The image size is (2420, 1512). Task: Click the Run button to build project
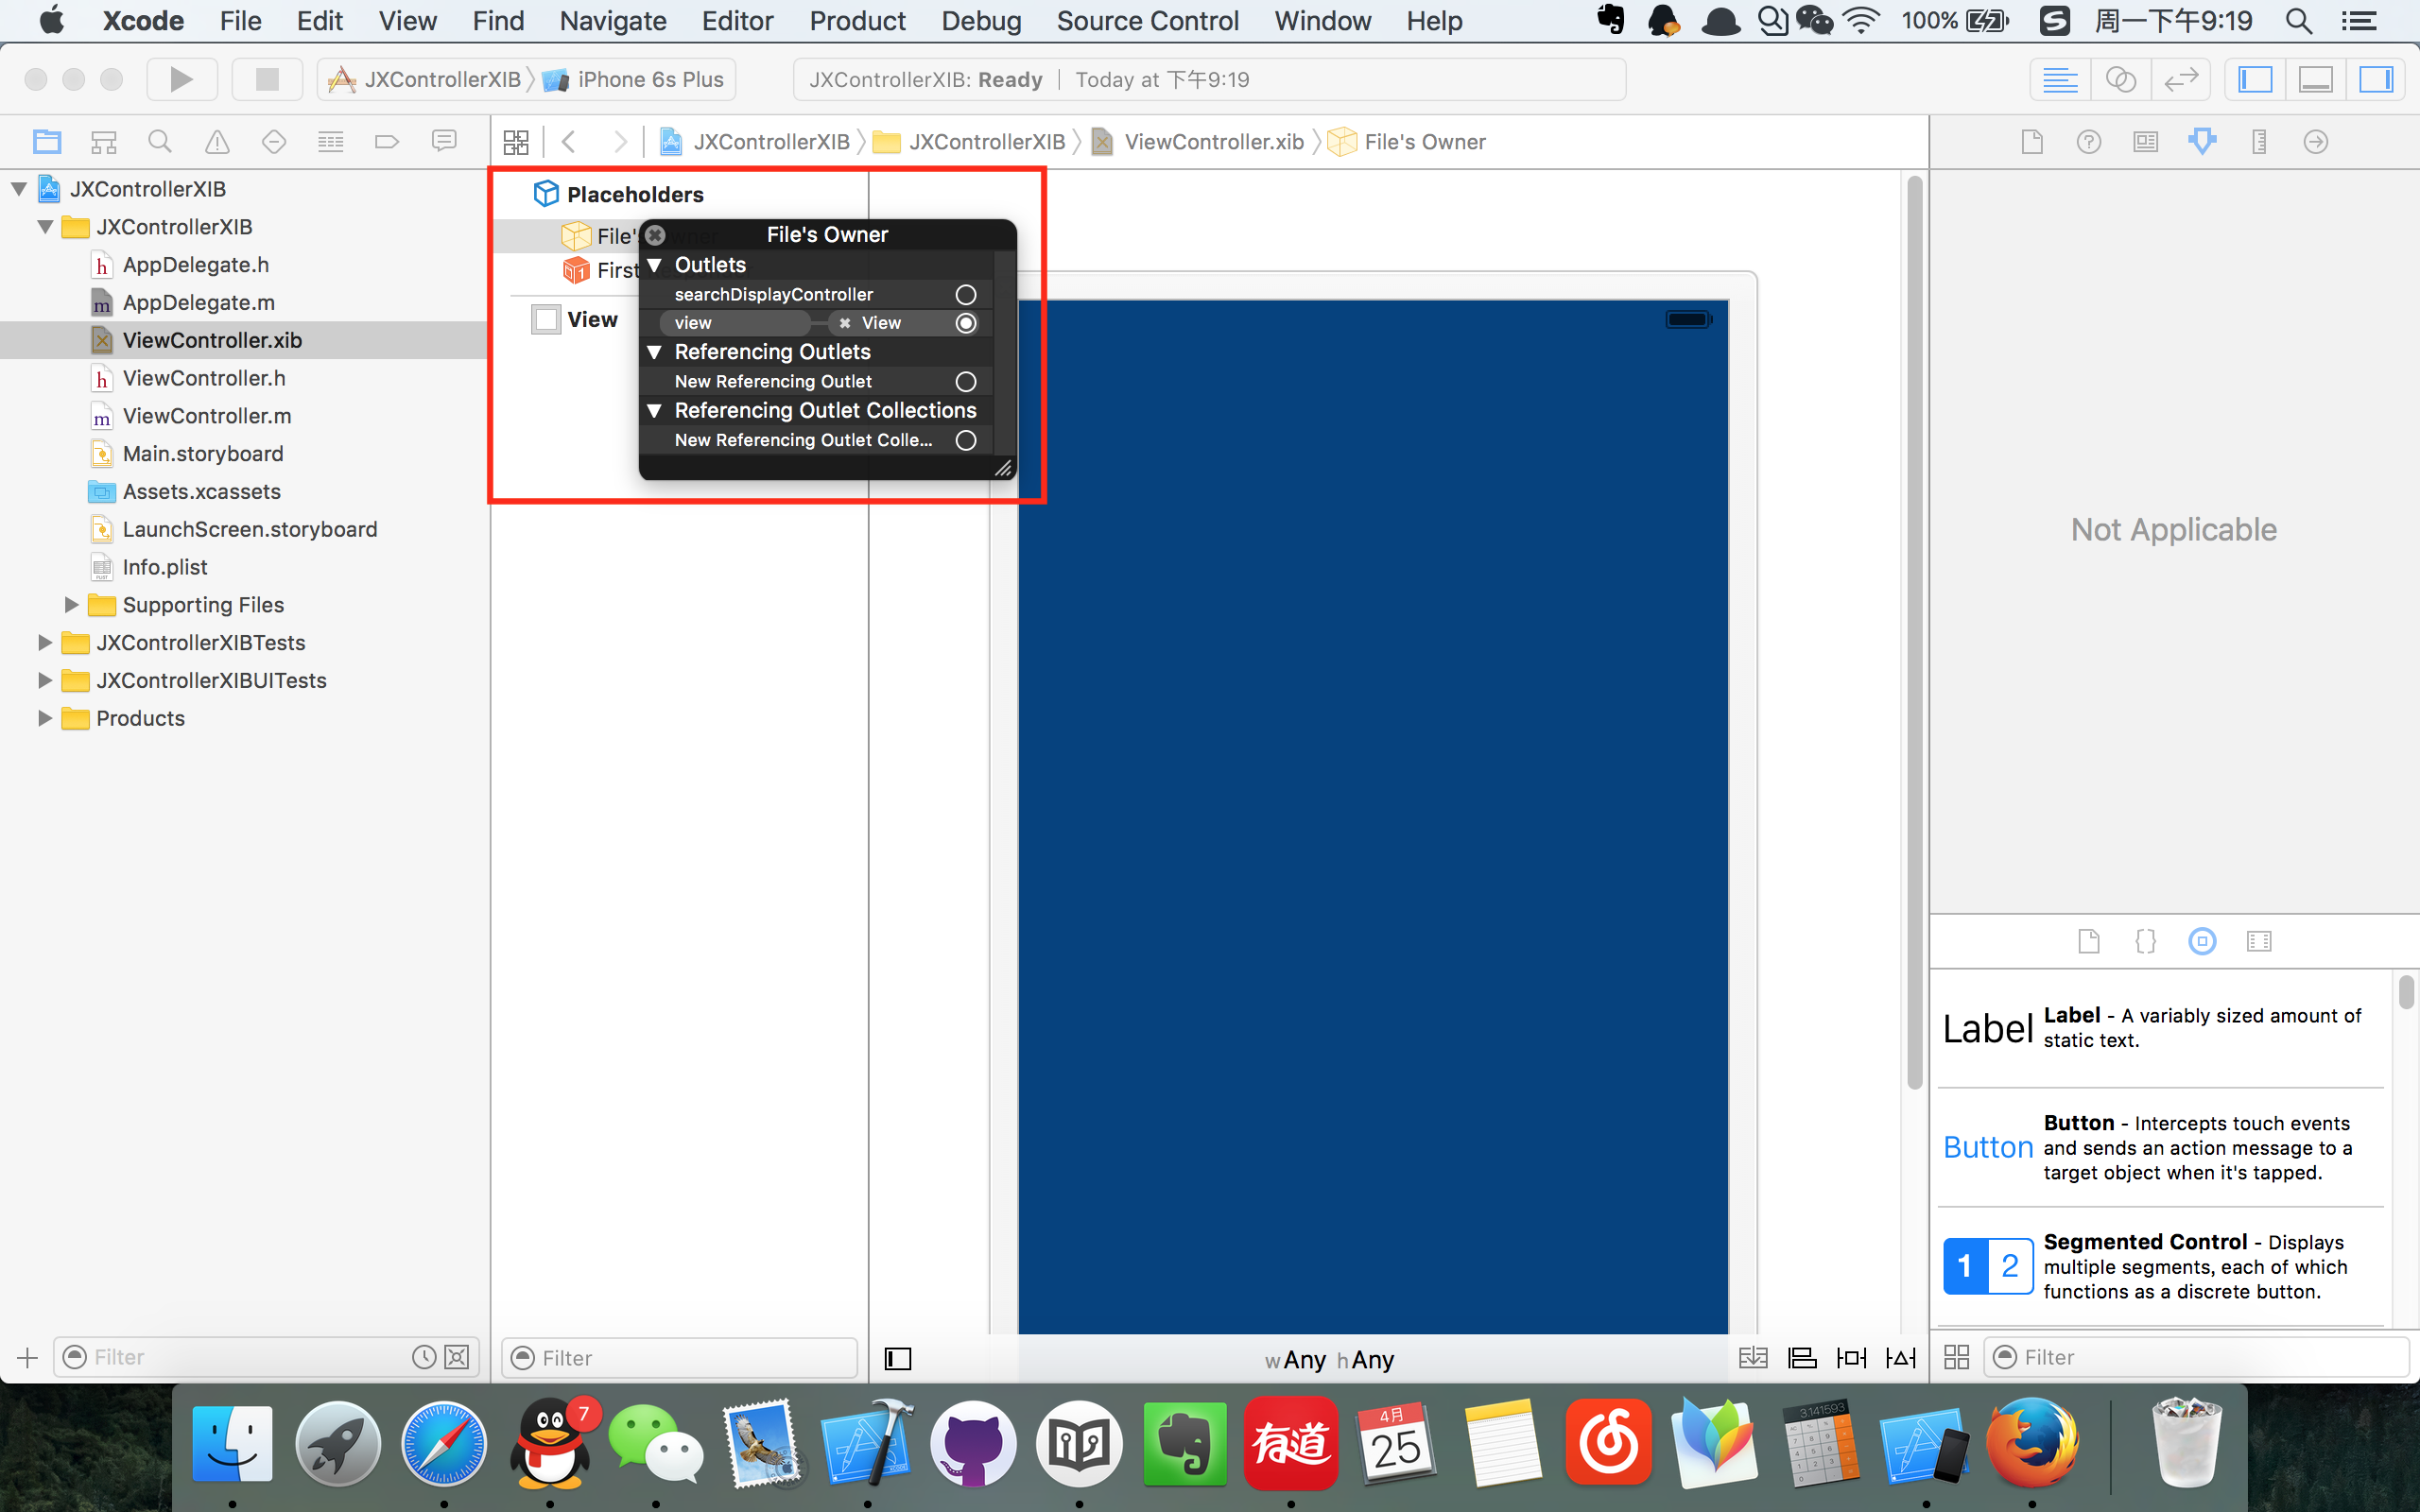[x=181, y=78]
